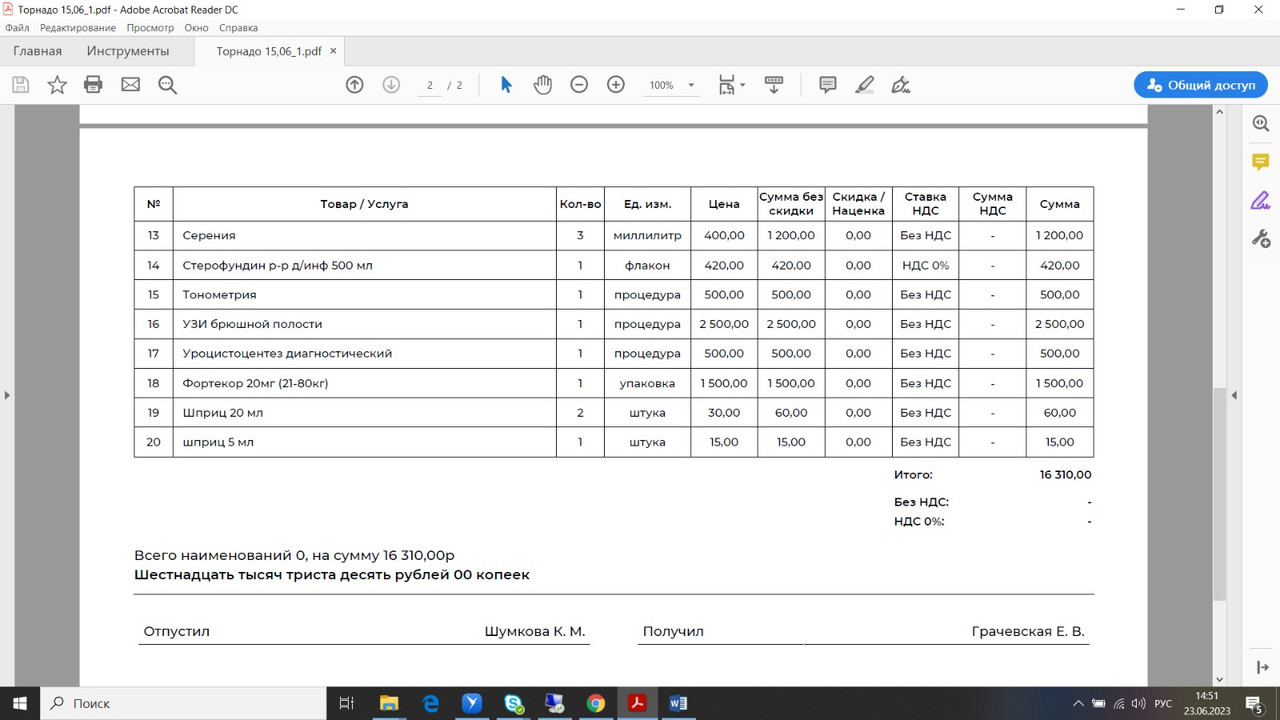Collapse the right tools pane arrow
1280x720 pixels.
point(1234,396)
